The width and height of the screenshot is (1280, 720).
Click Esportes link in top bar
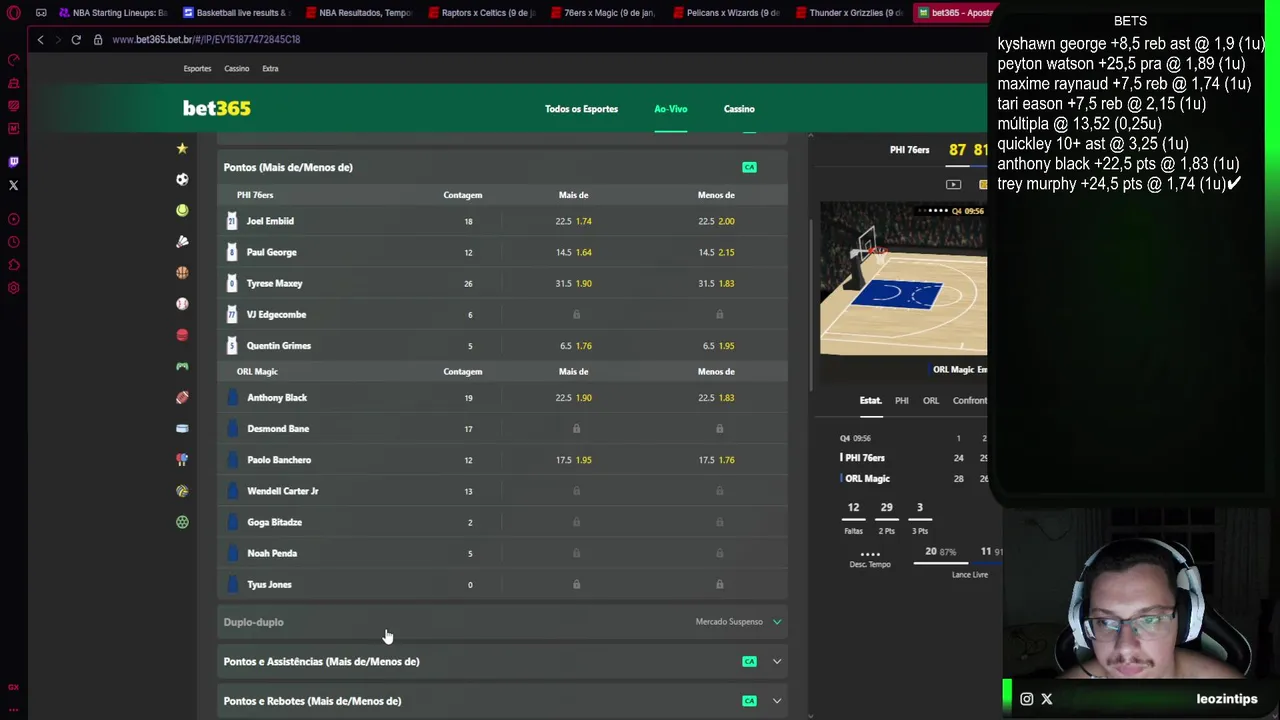[197, 69]
